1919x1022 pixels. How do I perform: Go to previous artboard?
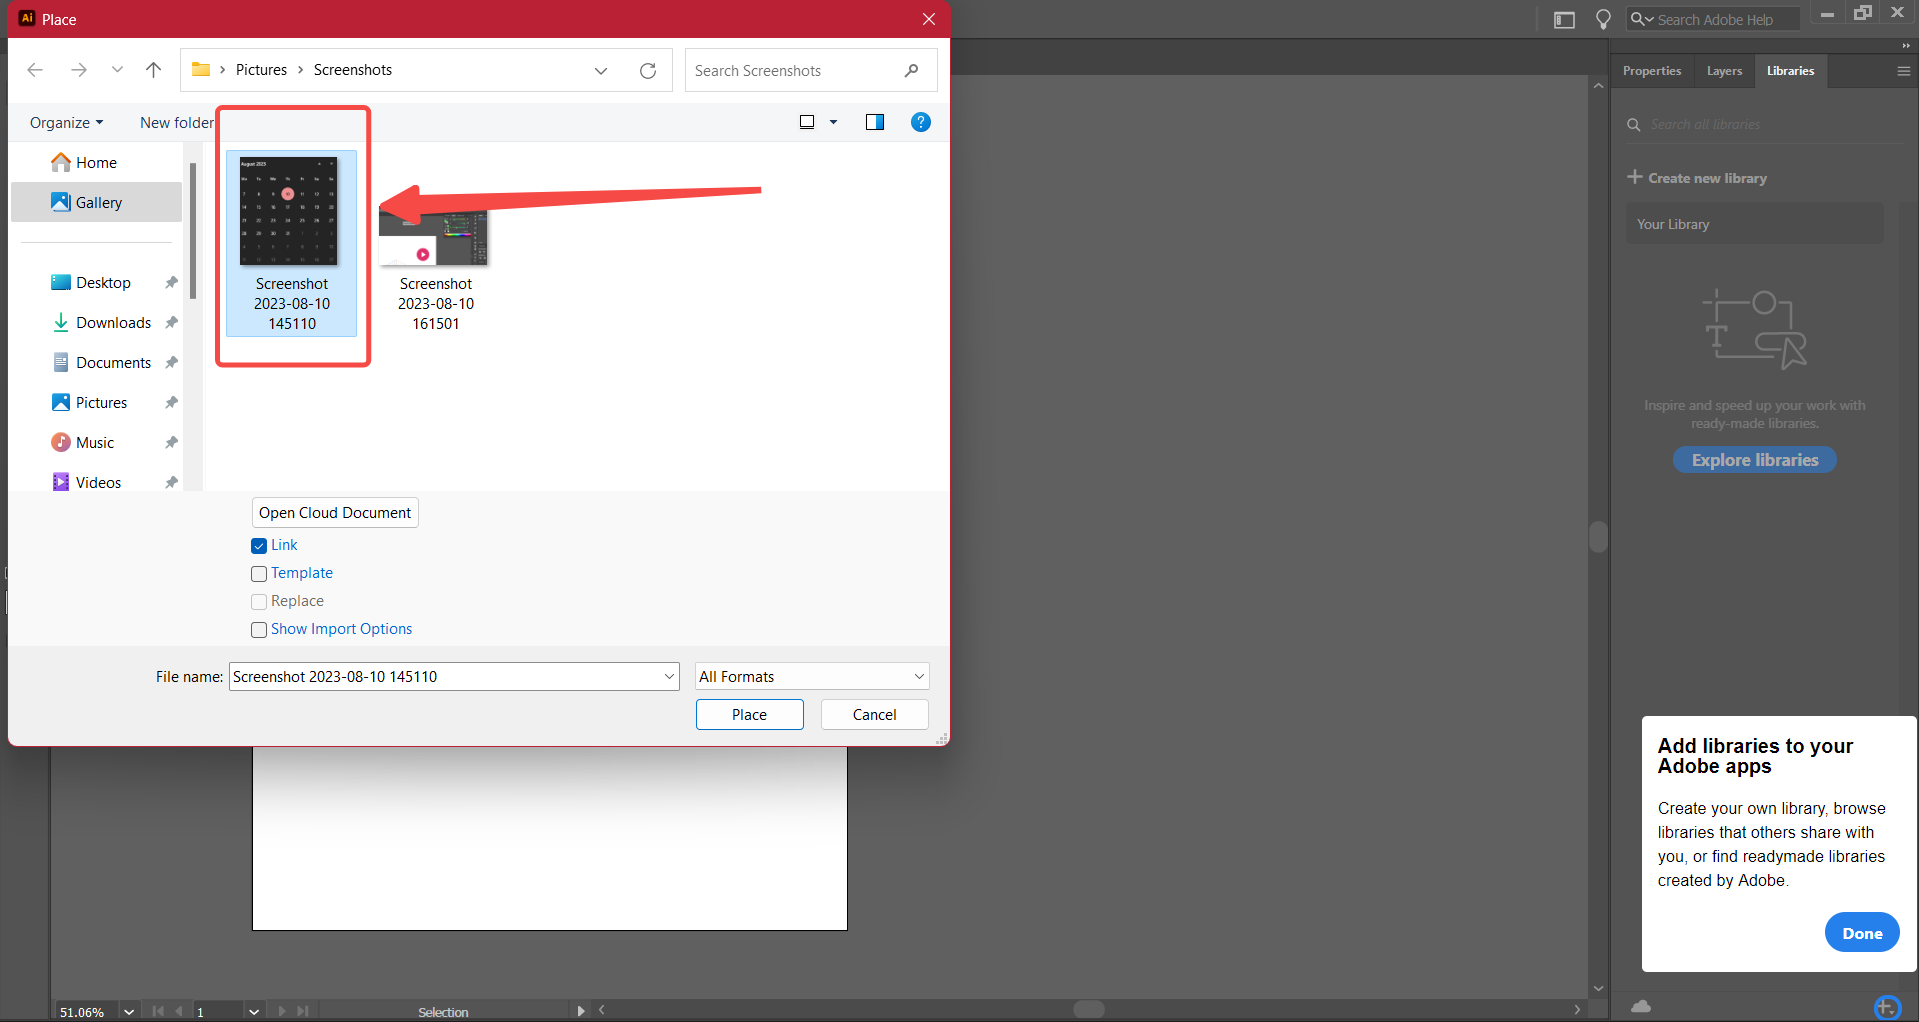click(179, 1012)
